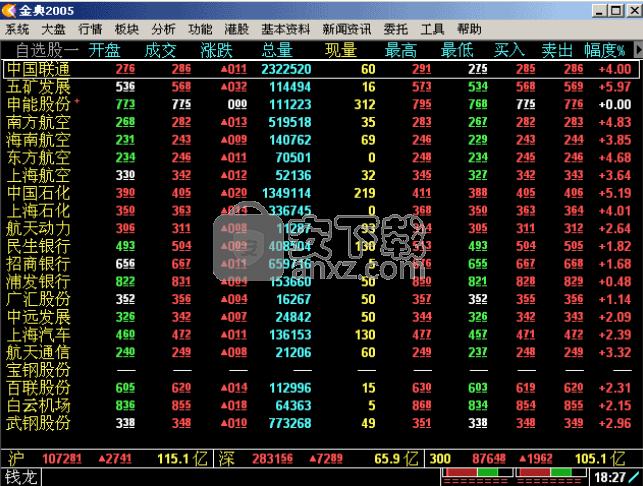Open the 港股 menu
The height and width of the screenshot is (486, 643).
tap(237, 29)
